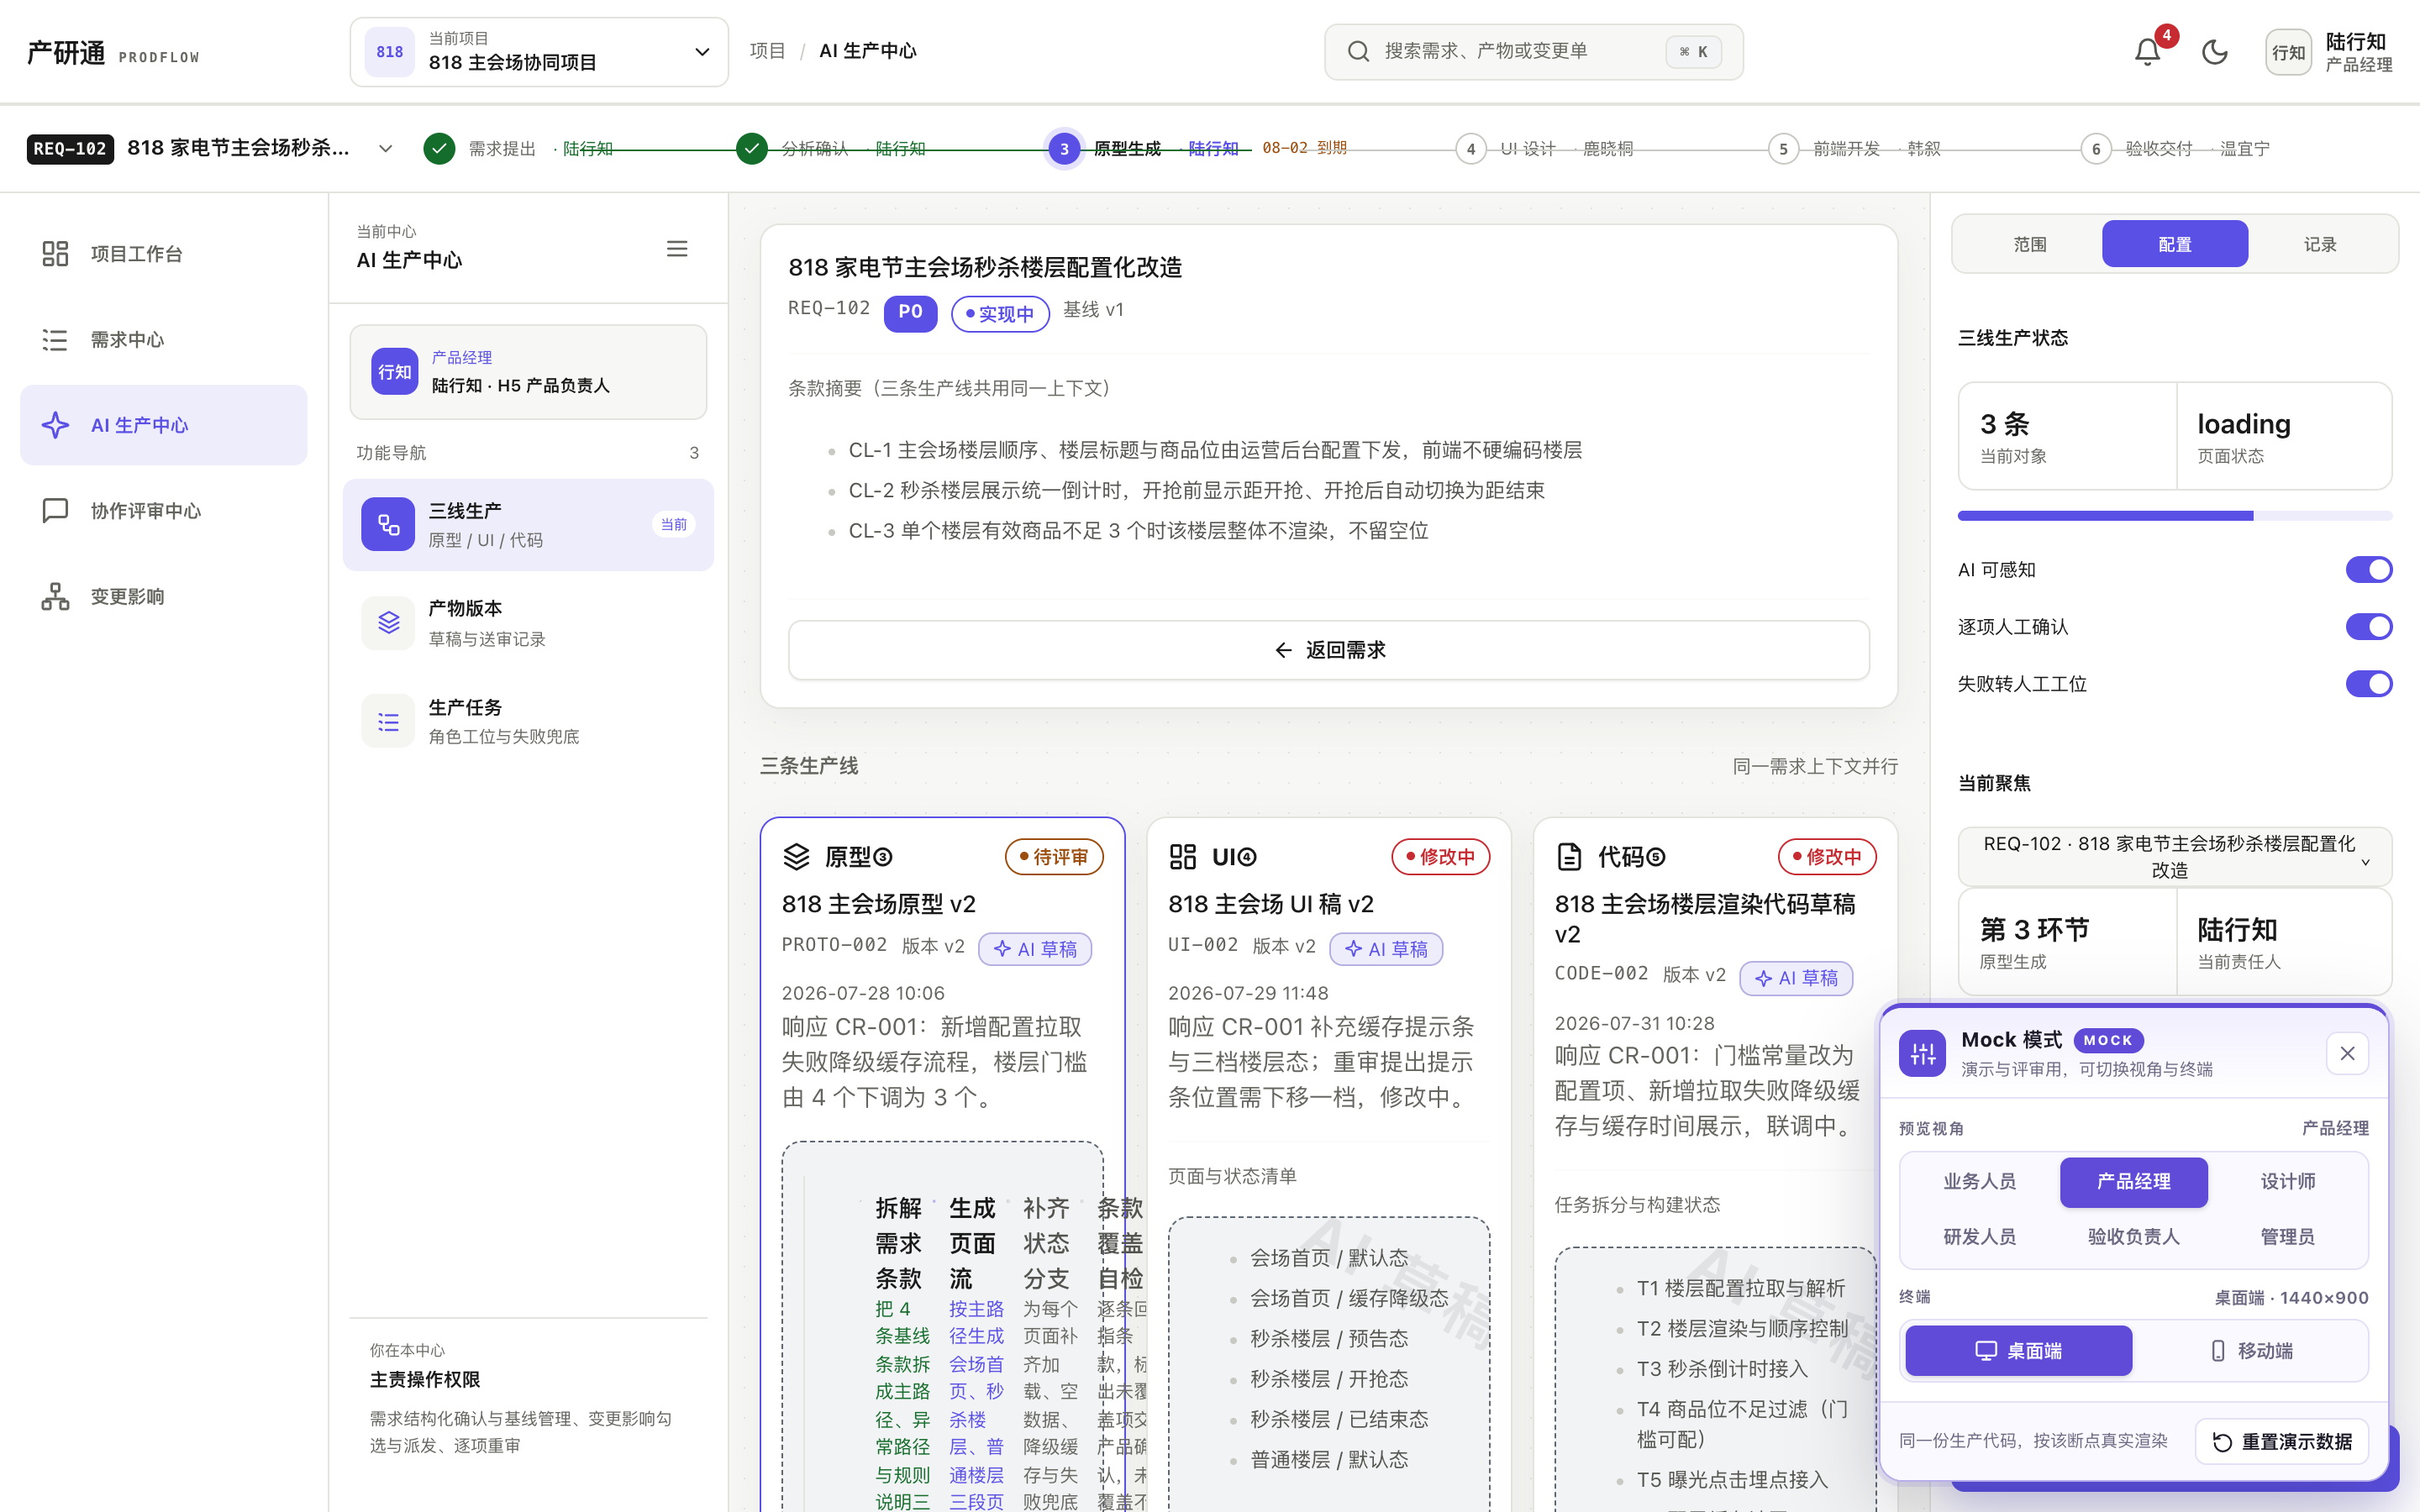This screenshot has width=2420, height=1512.
Task: Toggle dark mode moon icon
Action: point(2214,52)
